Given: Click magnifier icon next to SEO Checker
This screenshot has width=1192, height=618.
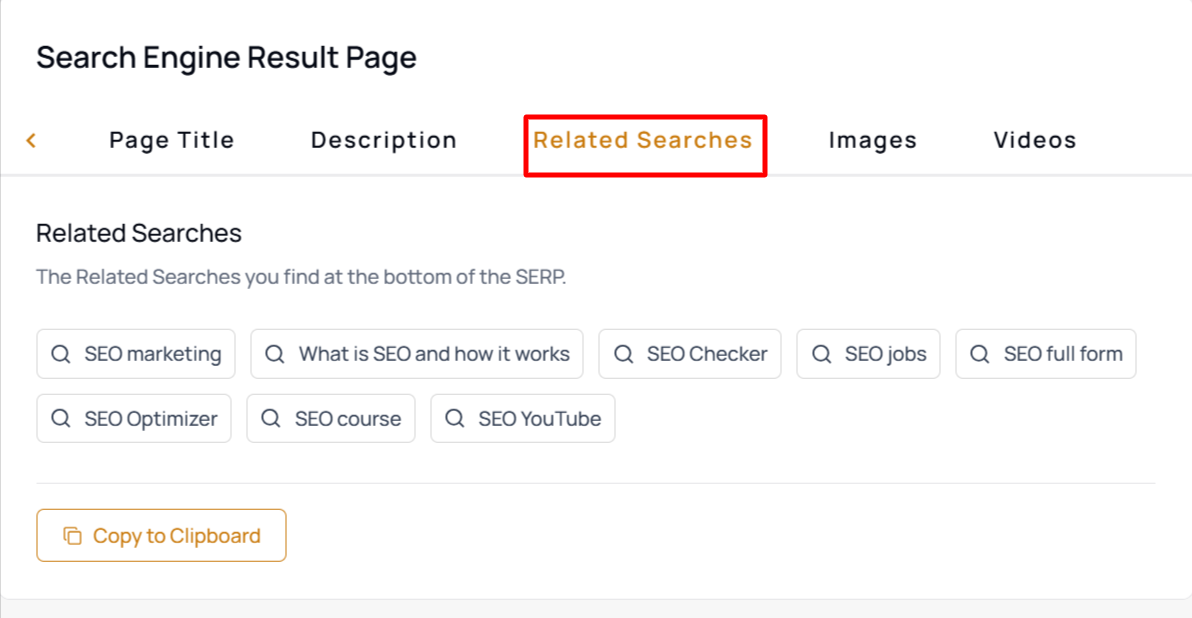Looking at the screenshot, I should (623, 354).
